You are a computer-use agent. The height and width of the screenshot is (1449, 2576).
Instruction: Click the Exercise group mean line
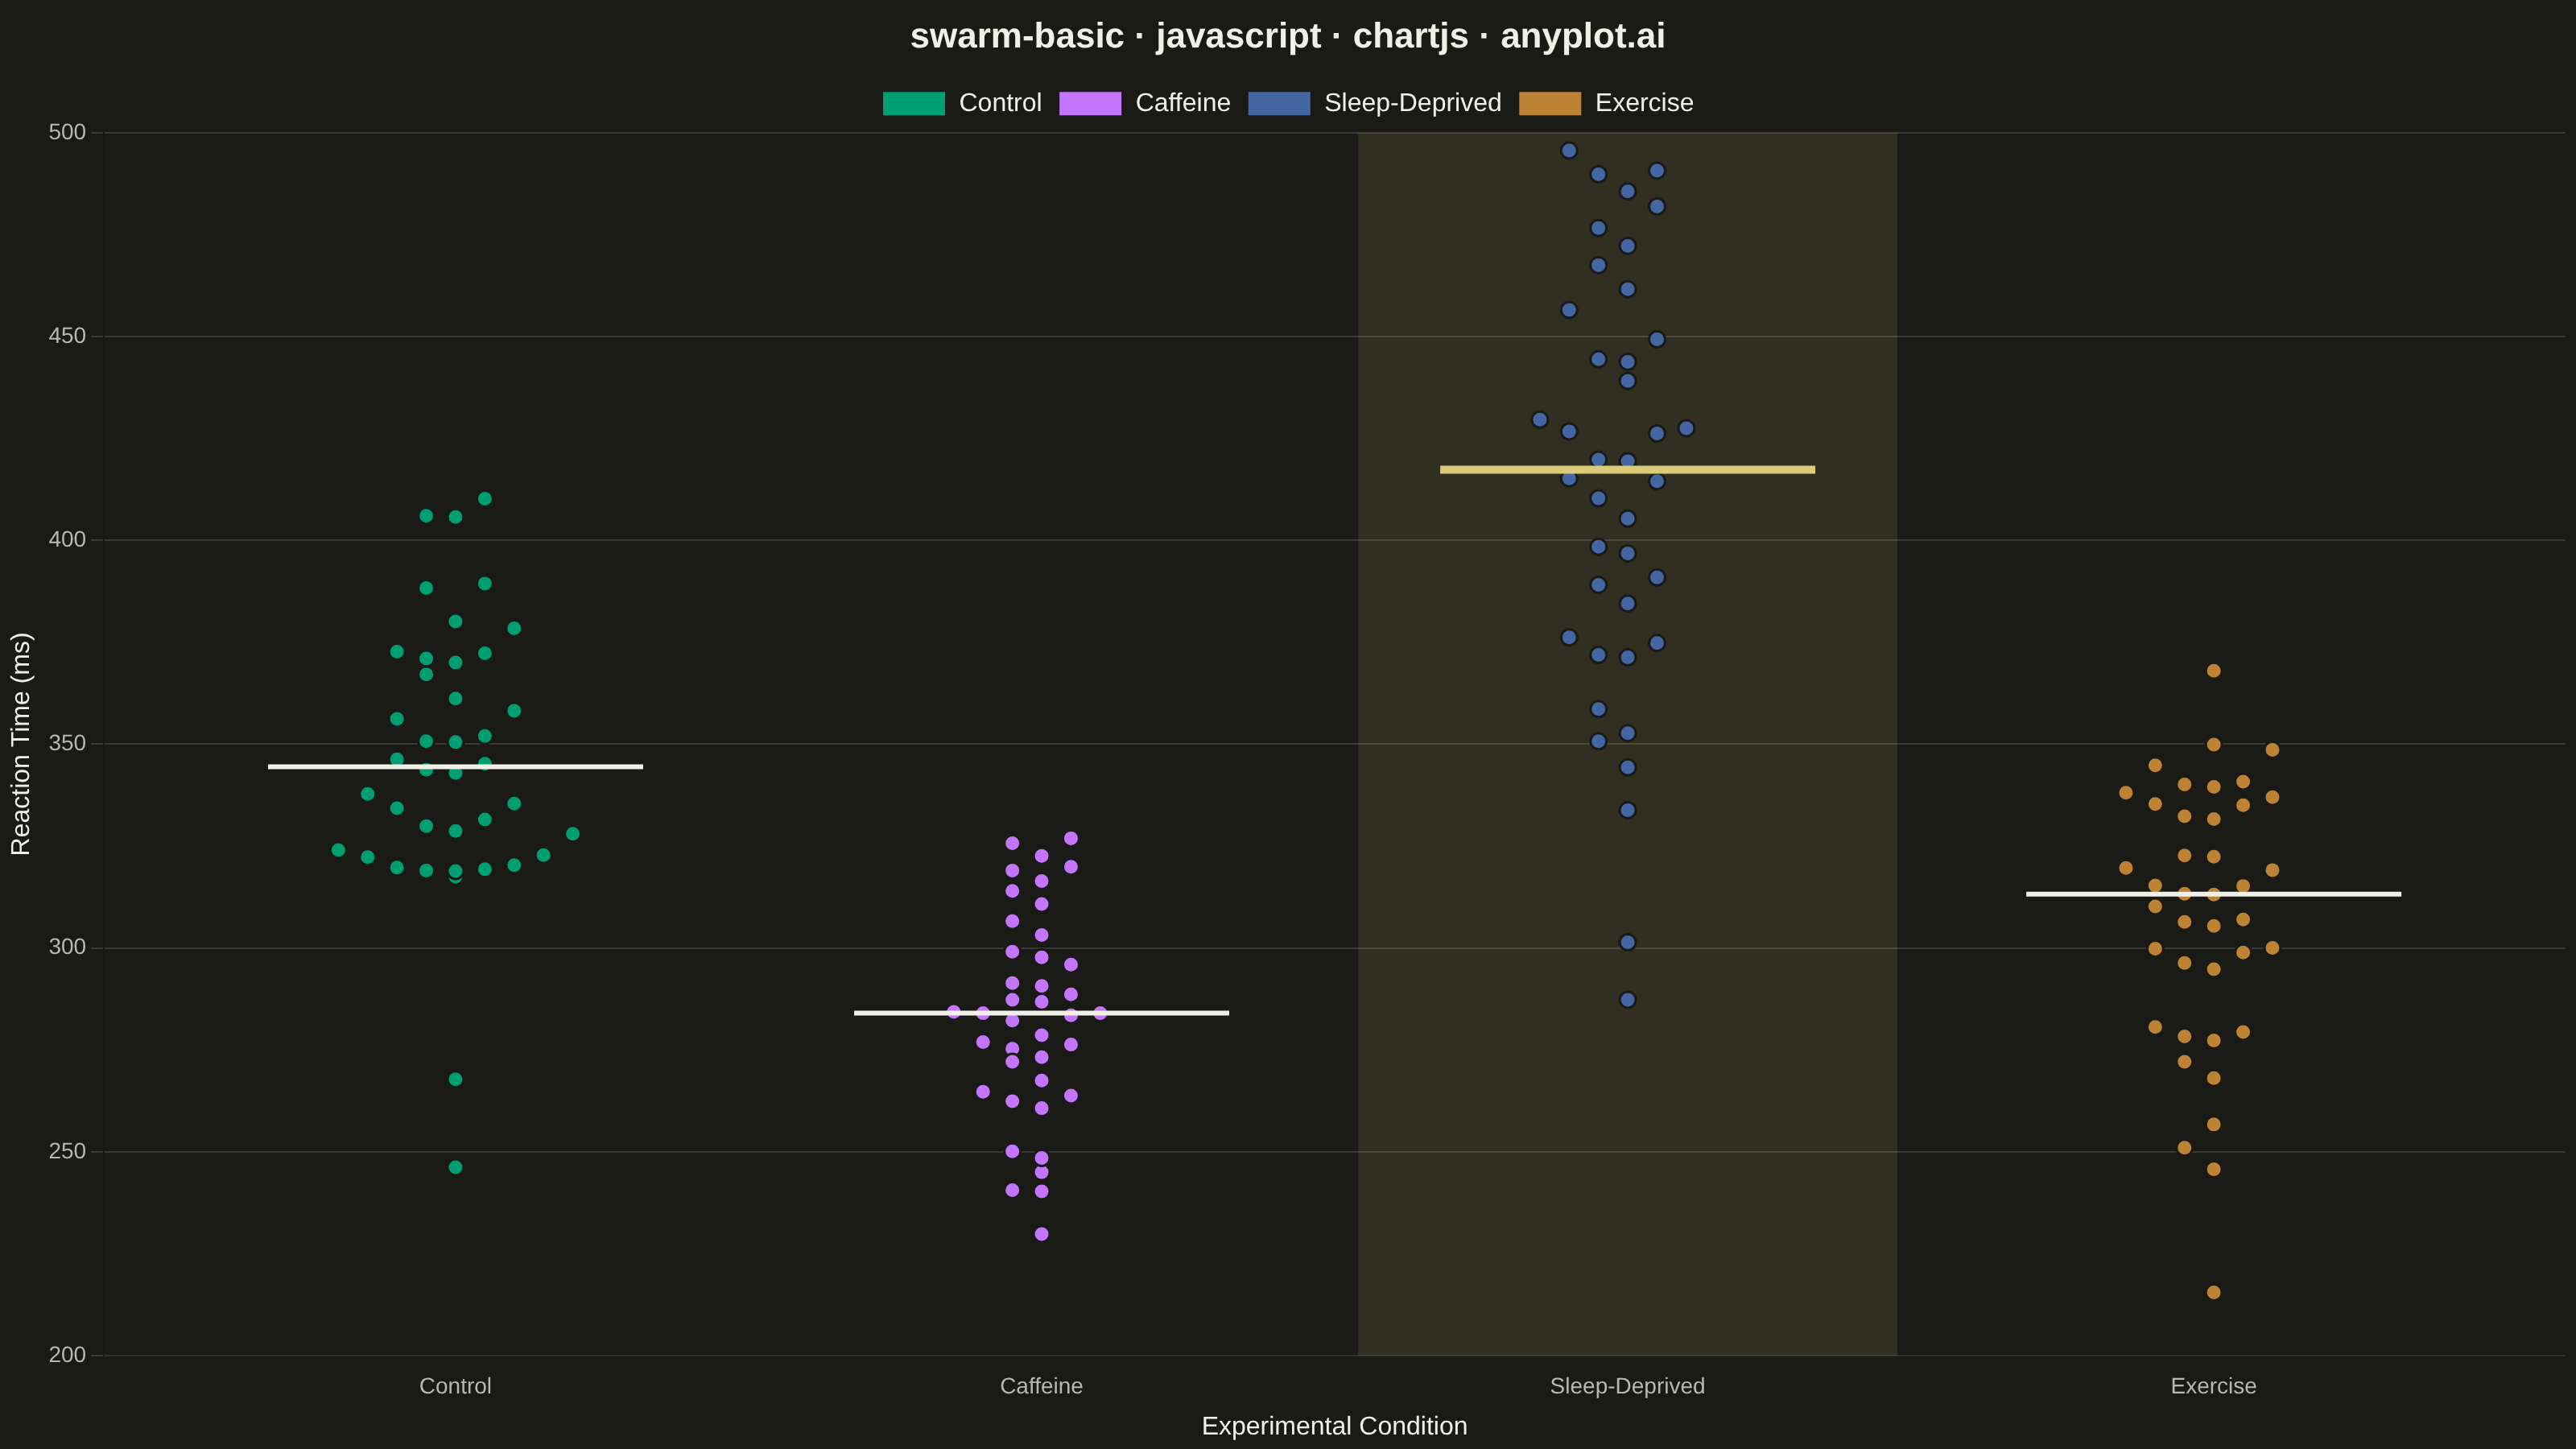pos(2213,894)
